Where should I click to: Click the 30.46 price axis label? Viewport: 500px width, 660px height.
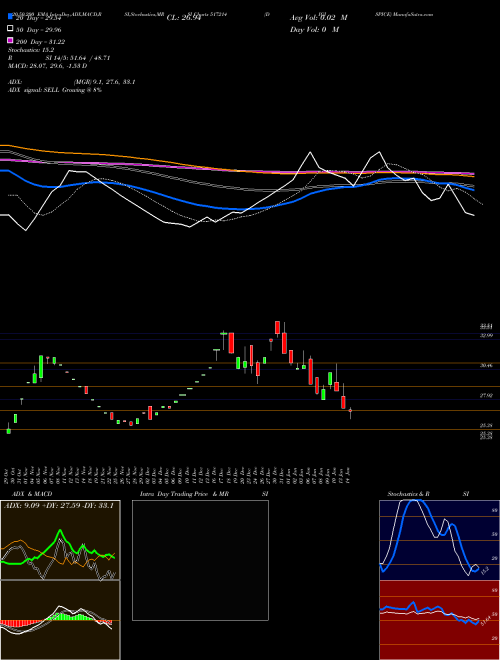(x=486, y=366)
